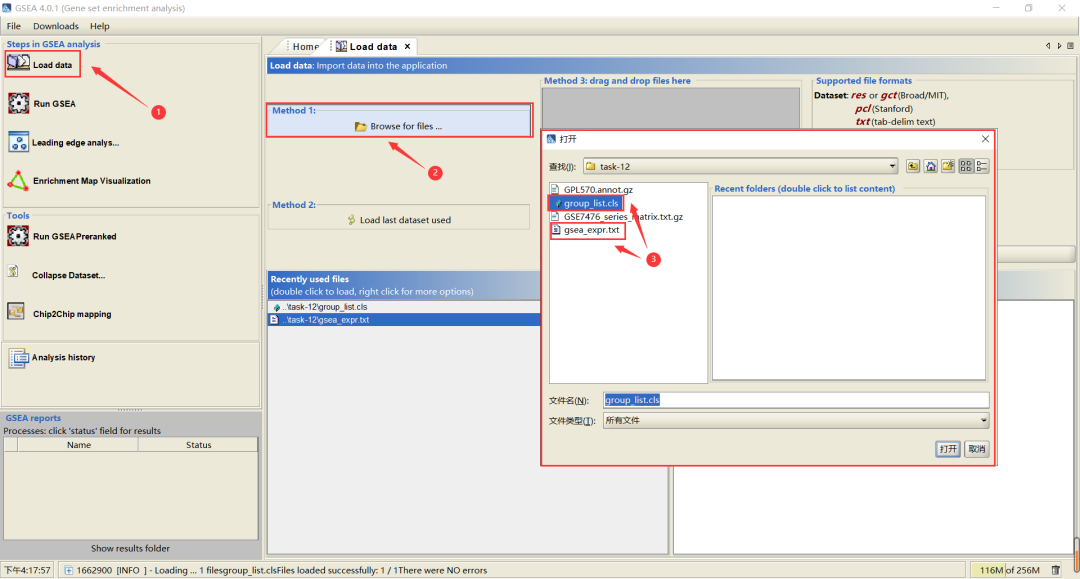This screenshot has height=579, width=1080.
Task: Click Show results folder
Action: (130, 549)
